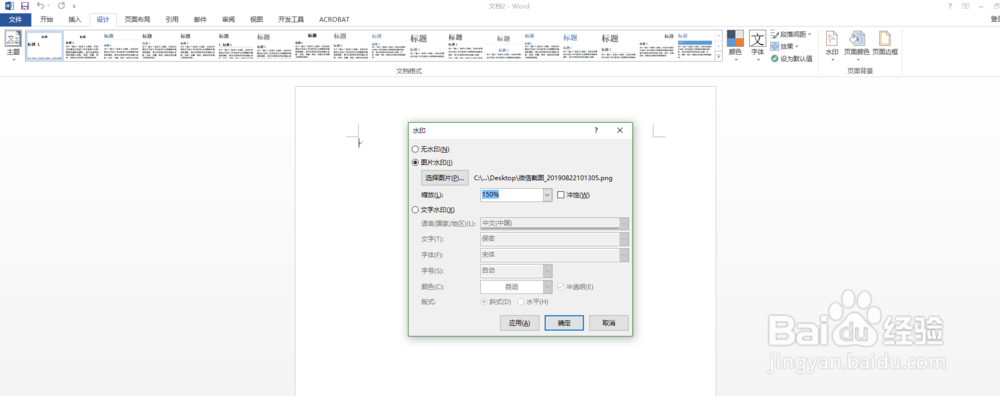Select Picture watermark (图片水印) option
Image resolution: width=1000 pixels, height=396 pixels.
pyautogui.click(x=416, y=163)
